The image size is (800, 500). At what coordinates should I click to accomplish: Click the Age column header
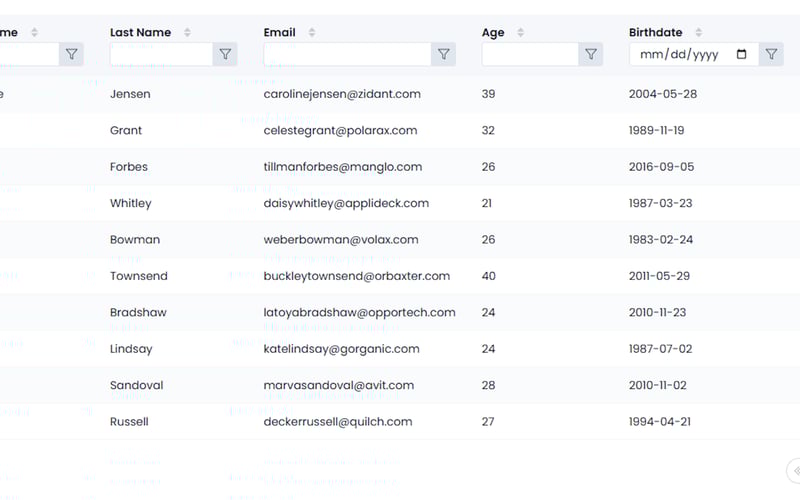(493, 33)
